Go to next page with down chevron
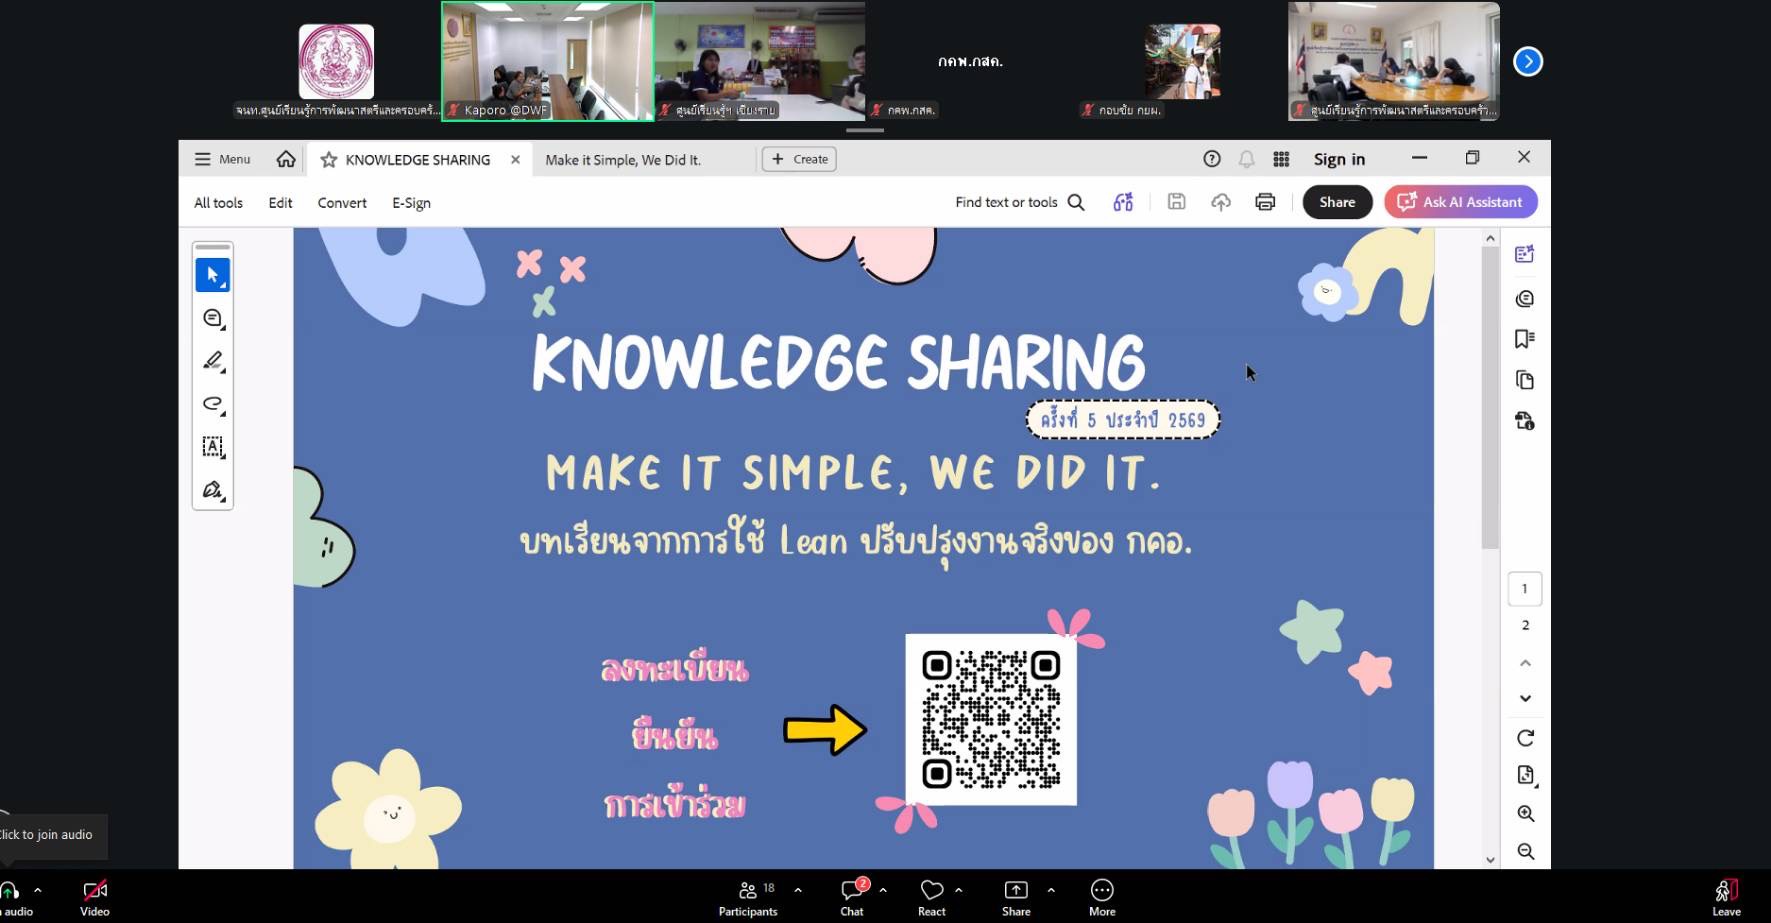 coord(1525,698)
